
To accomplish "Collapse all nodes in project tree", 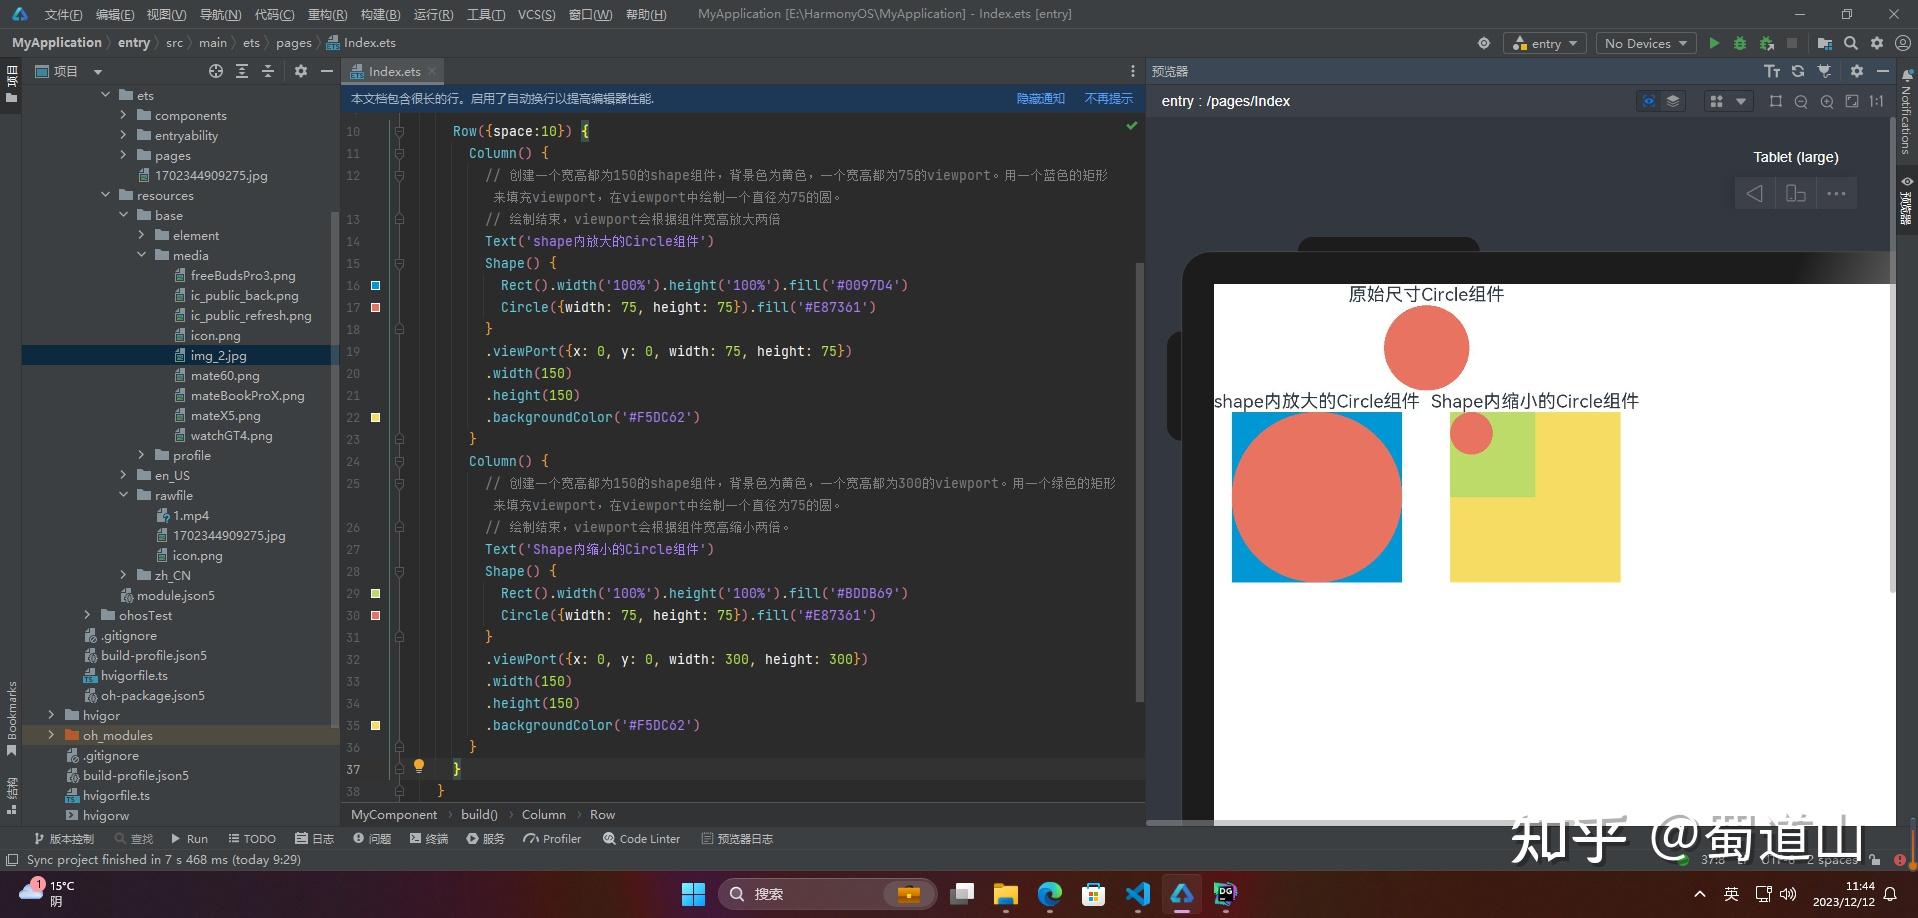I will [267, 71].
